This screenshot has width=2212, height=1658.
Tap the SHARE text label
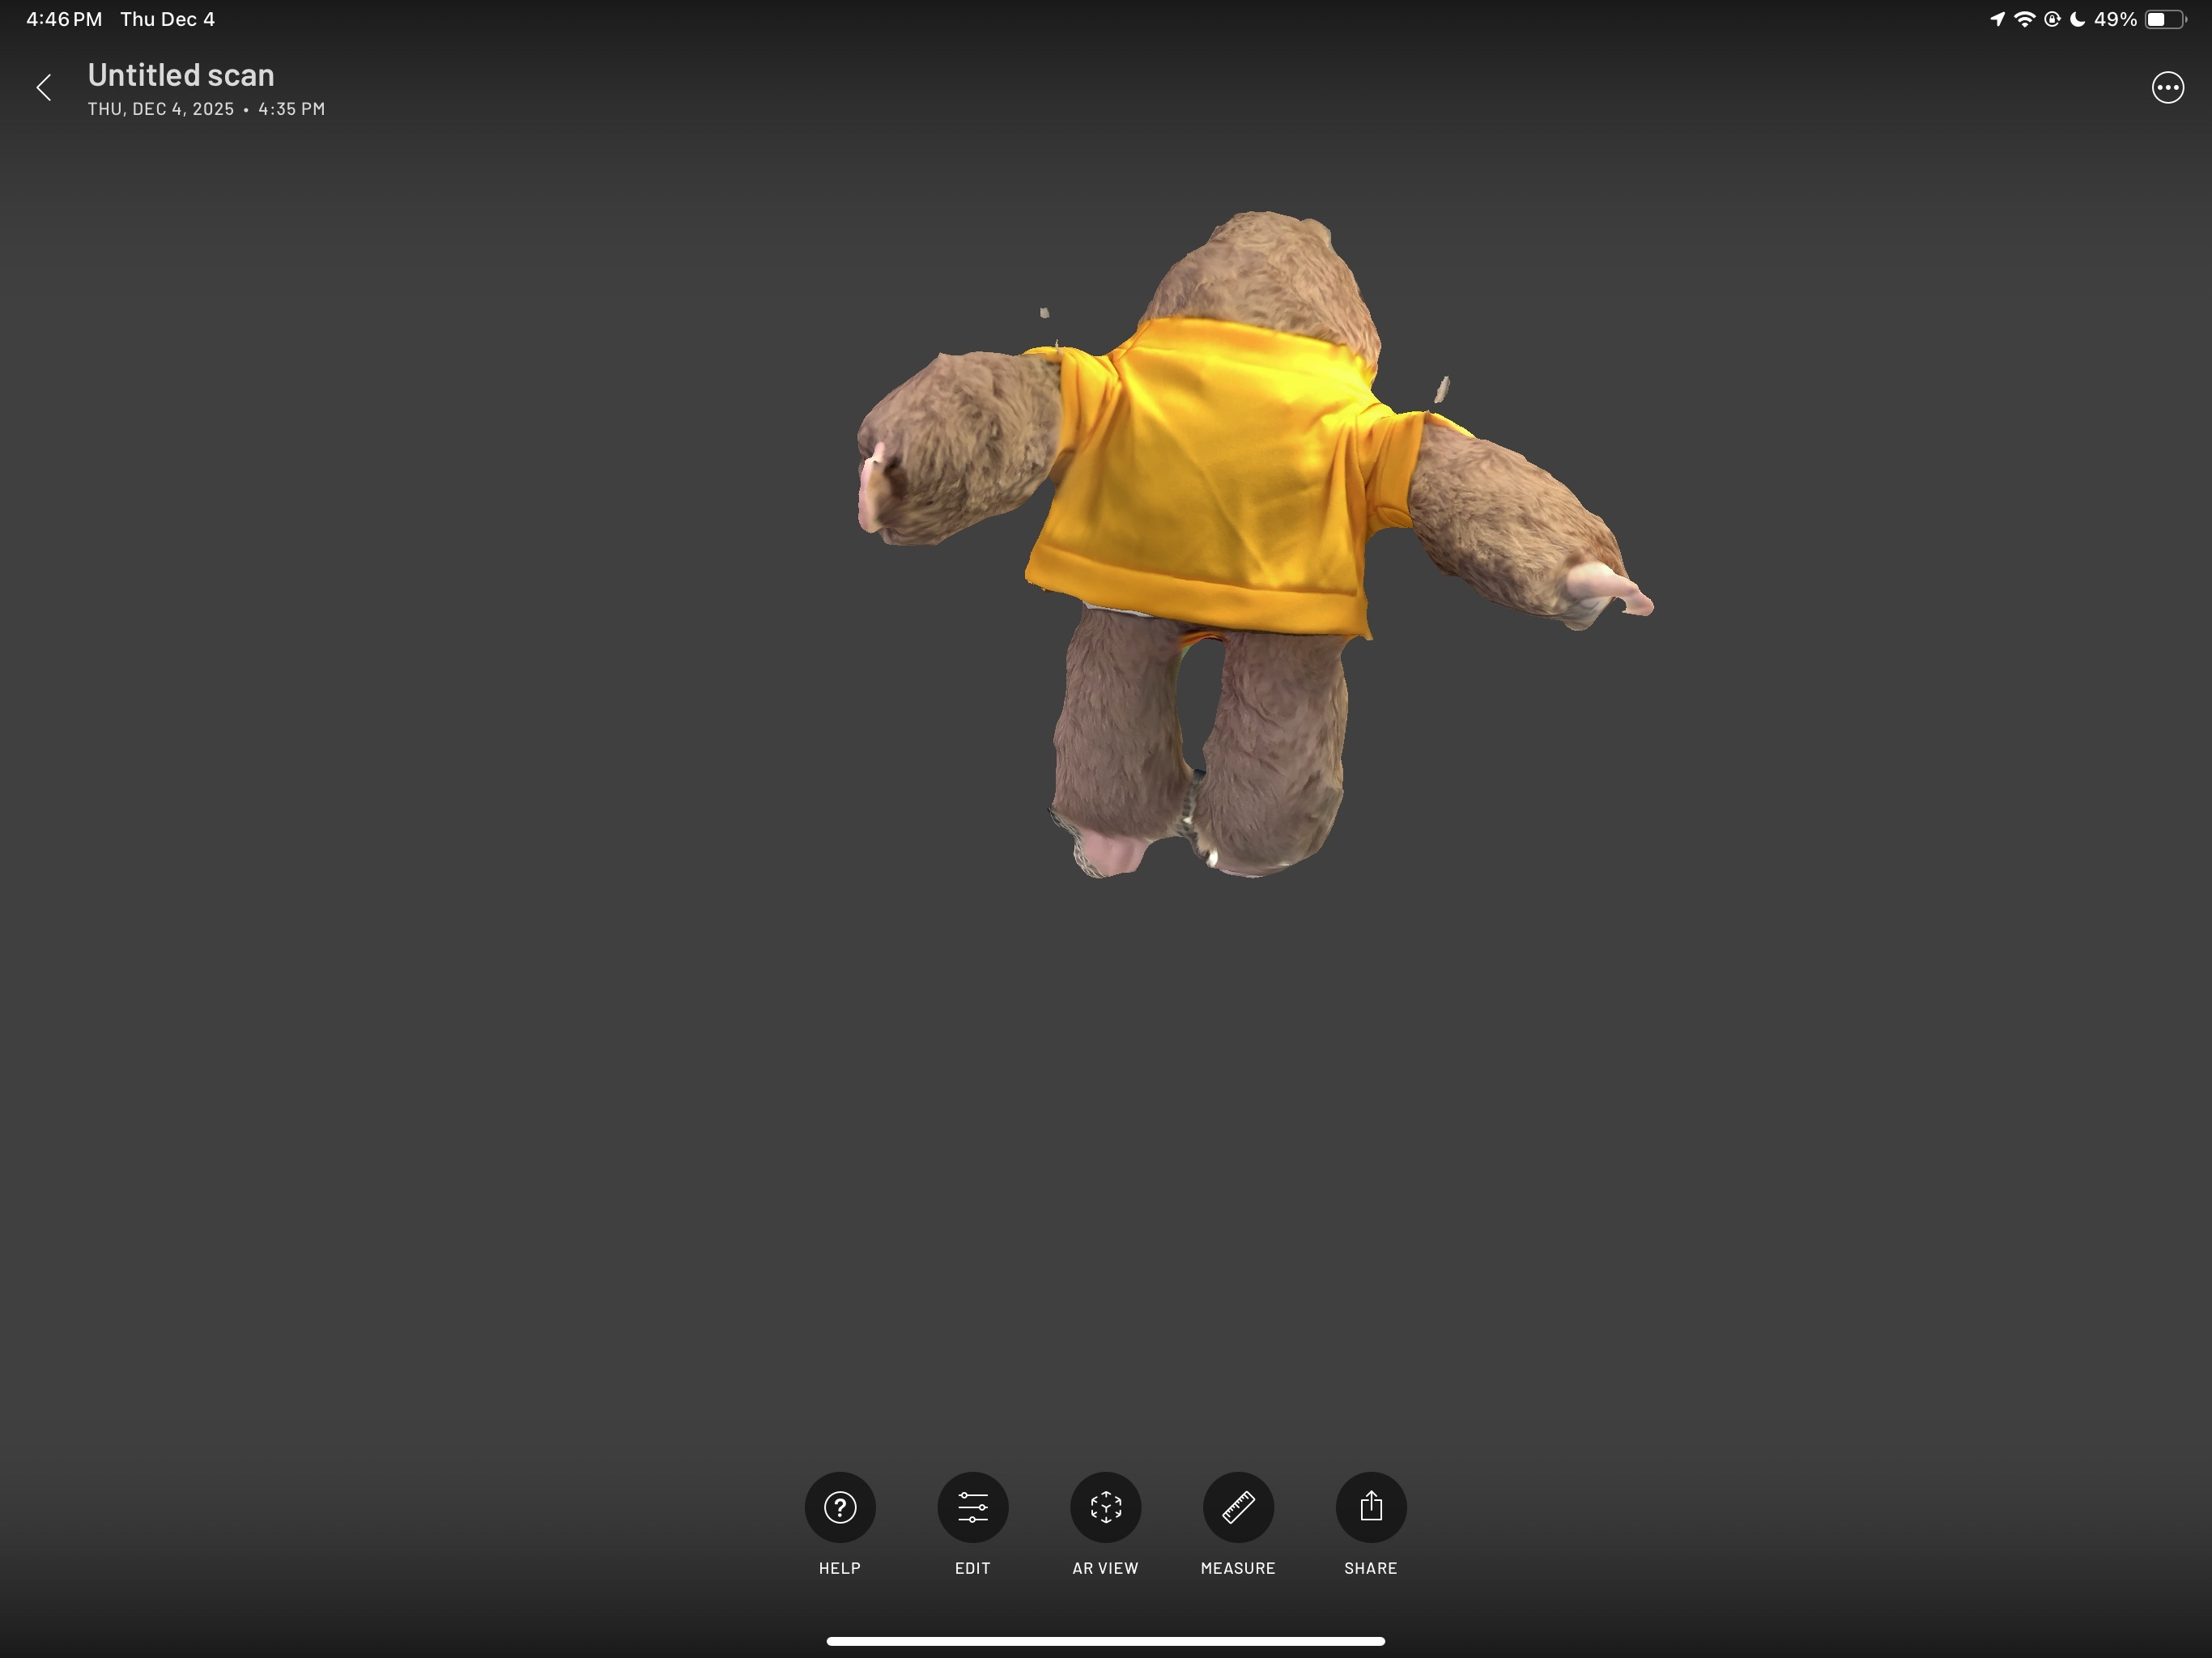tap(1371, 1568)
